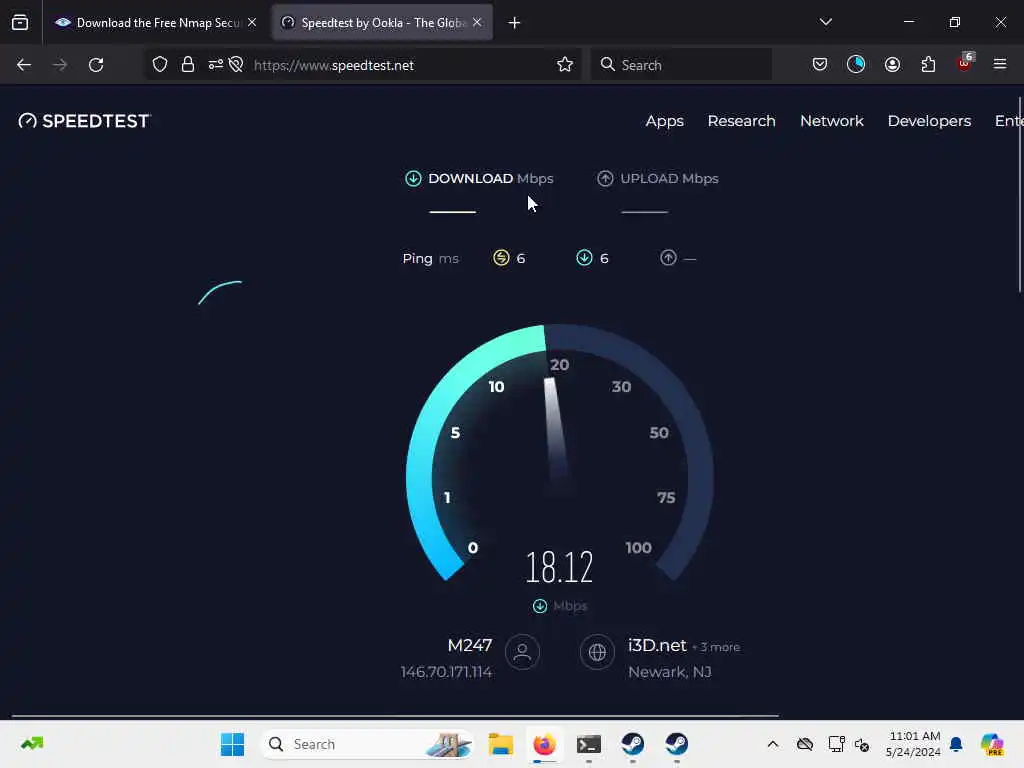
Task: Click the UPLOAD Mbps label
Action: (669, 178)
